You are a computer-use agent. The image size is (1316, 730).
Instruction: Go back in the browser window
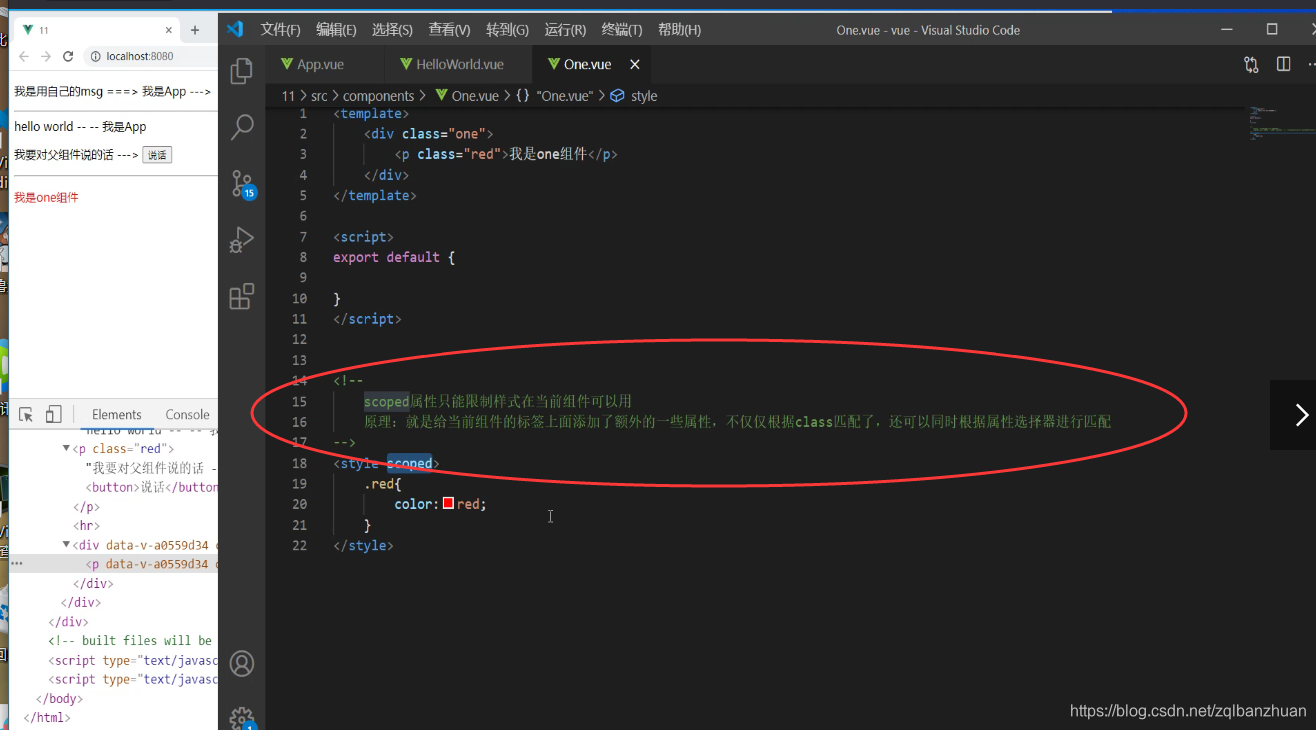tap(24, 56)
